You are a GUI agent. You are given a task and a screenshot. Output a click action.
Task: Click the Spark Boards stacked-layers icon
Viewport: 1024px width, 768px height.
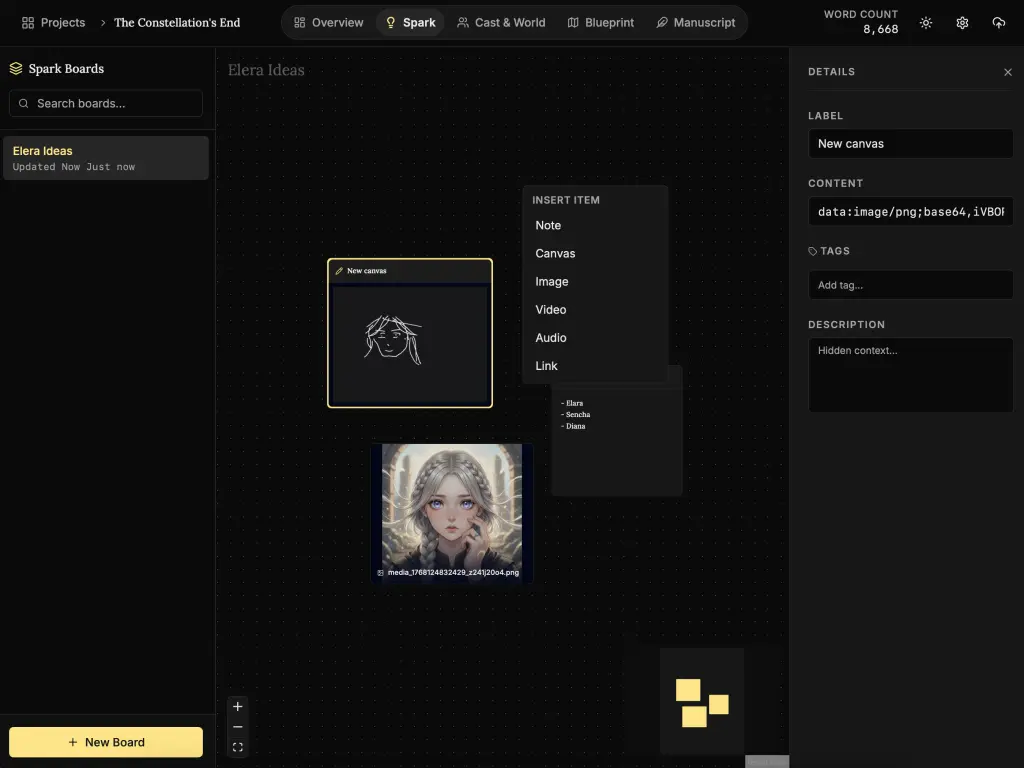tap(15, 68)
